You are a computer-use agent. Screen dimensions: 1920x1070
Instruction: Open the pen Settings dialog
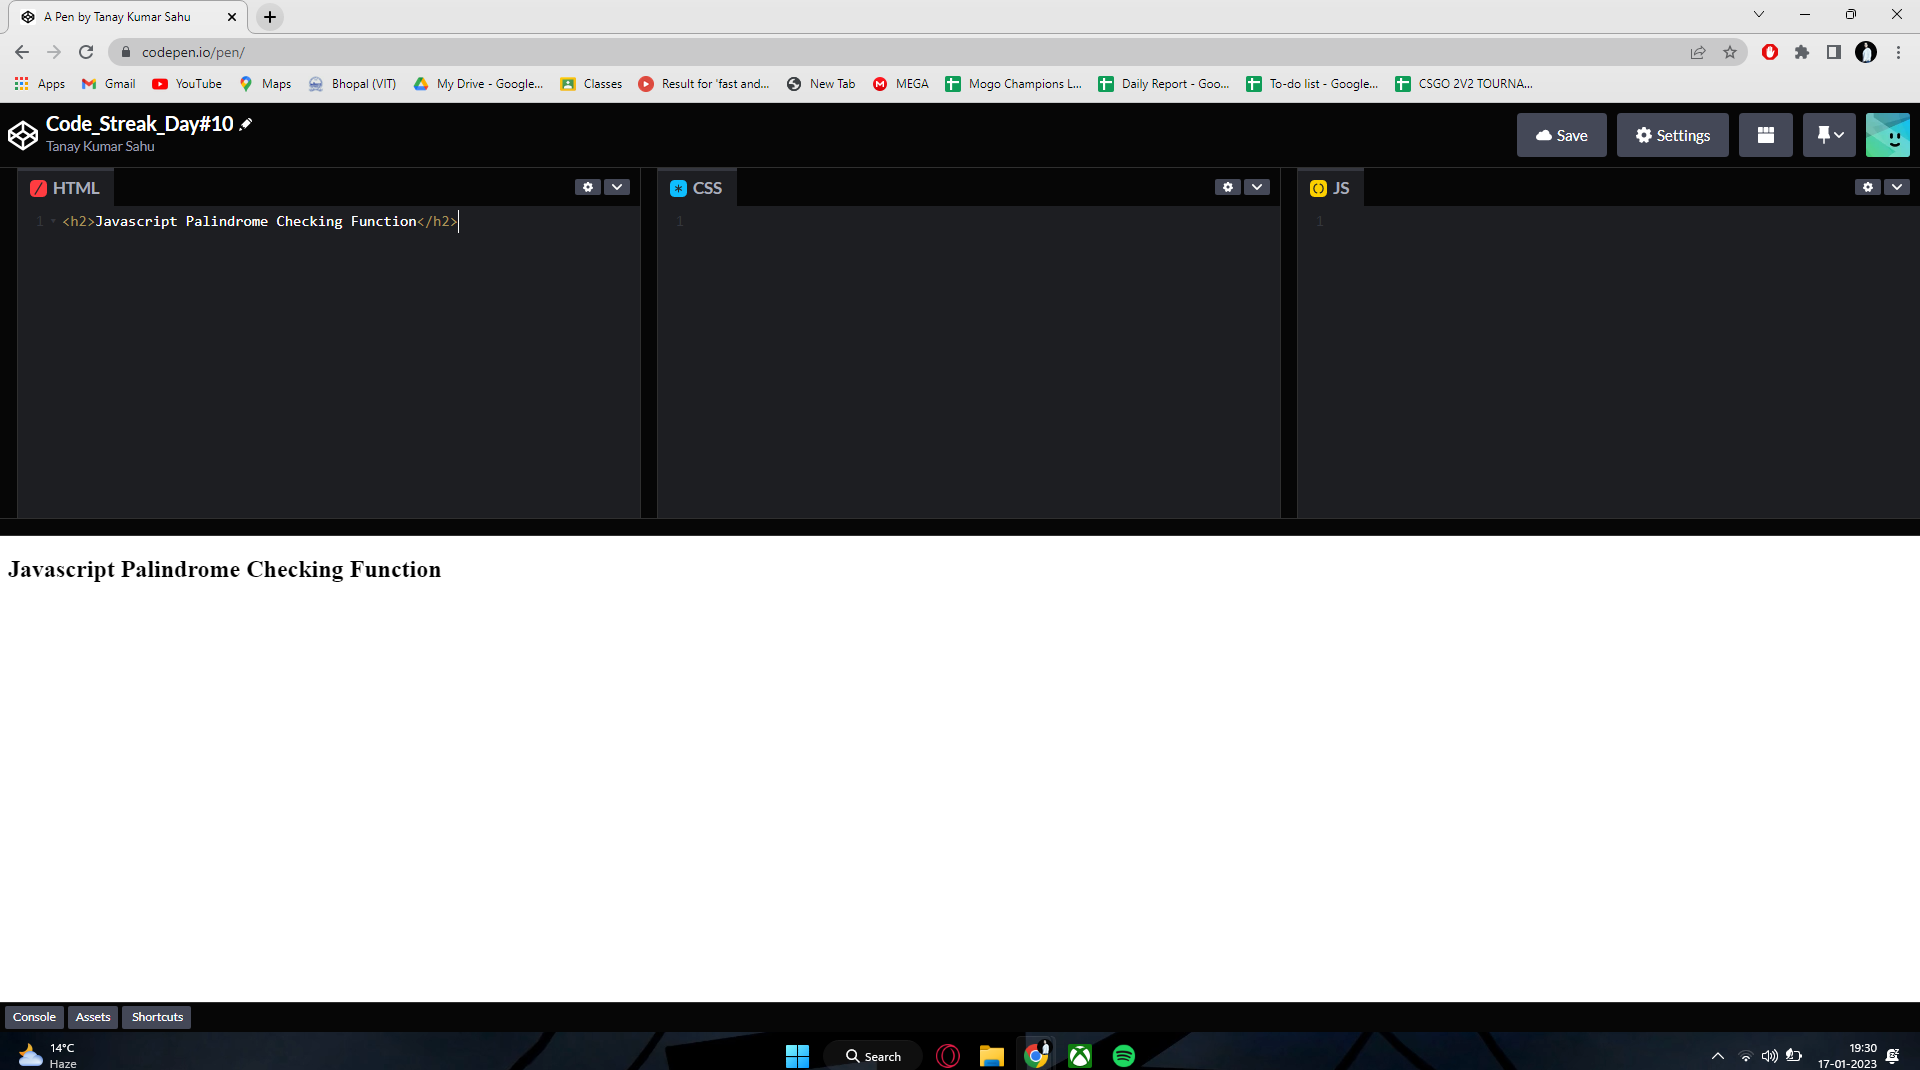point(1672,134)
